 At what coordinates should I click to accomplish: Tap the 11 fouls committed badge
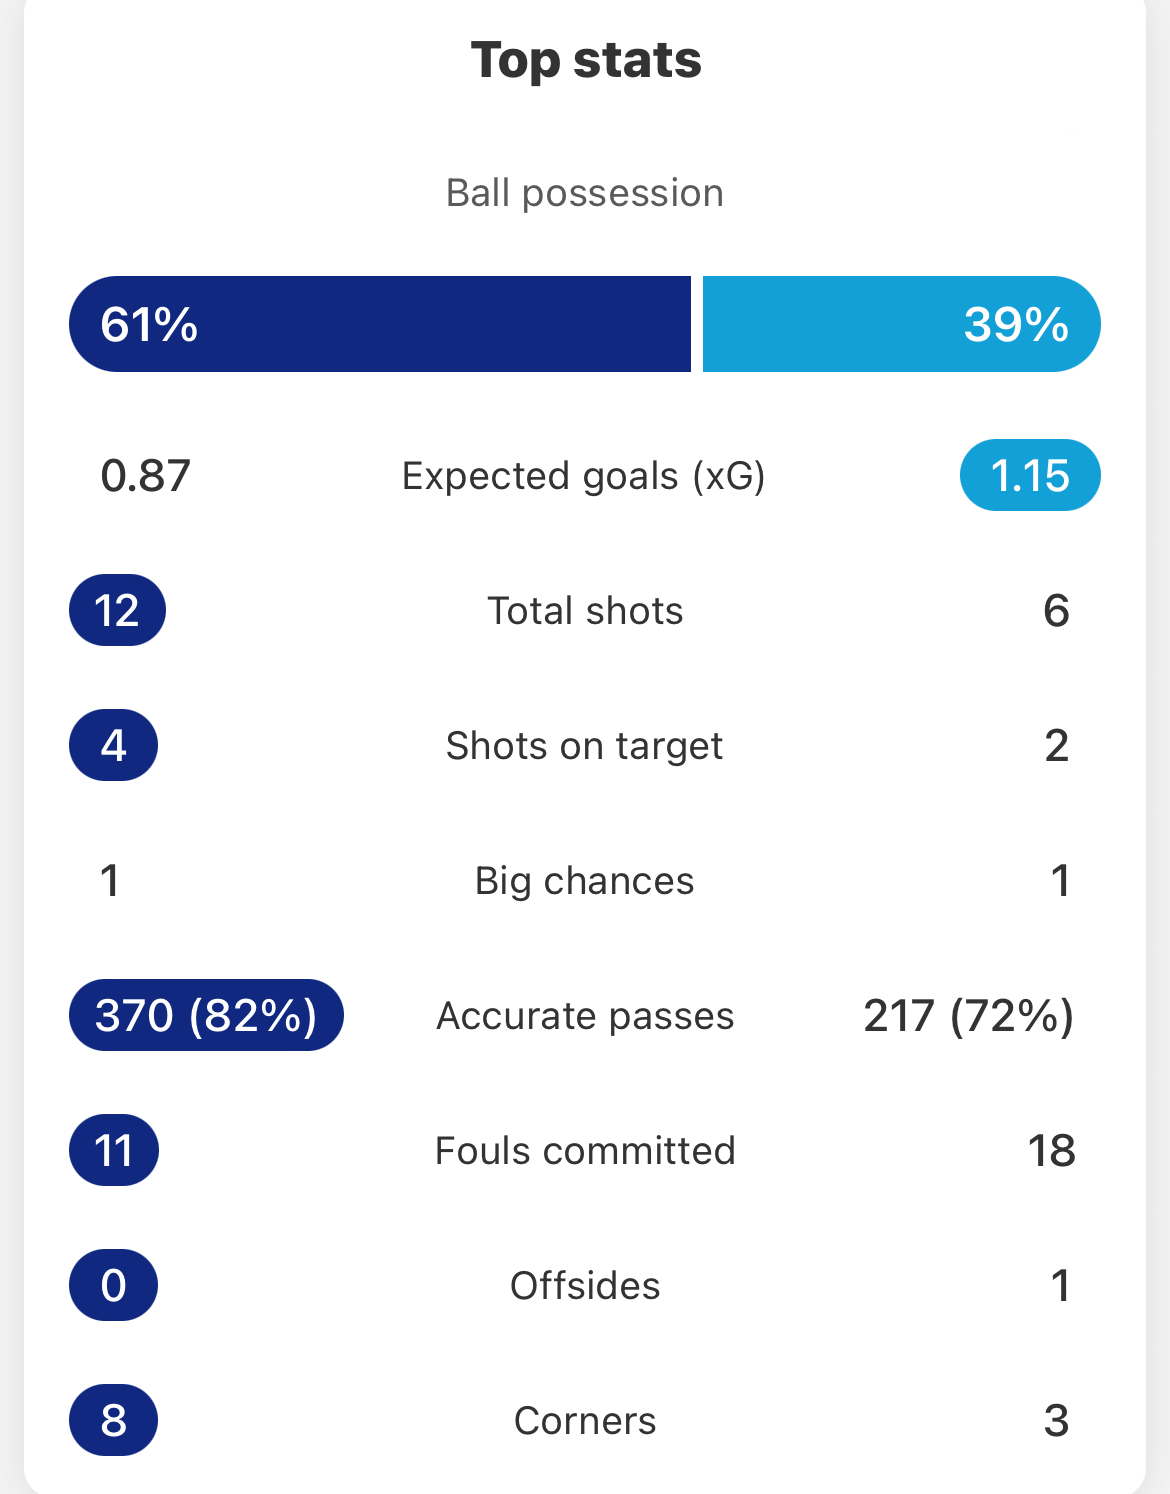pyautogui.click(x=114, y=1150)
